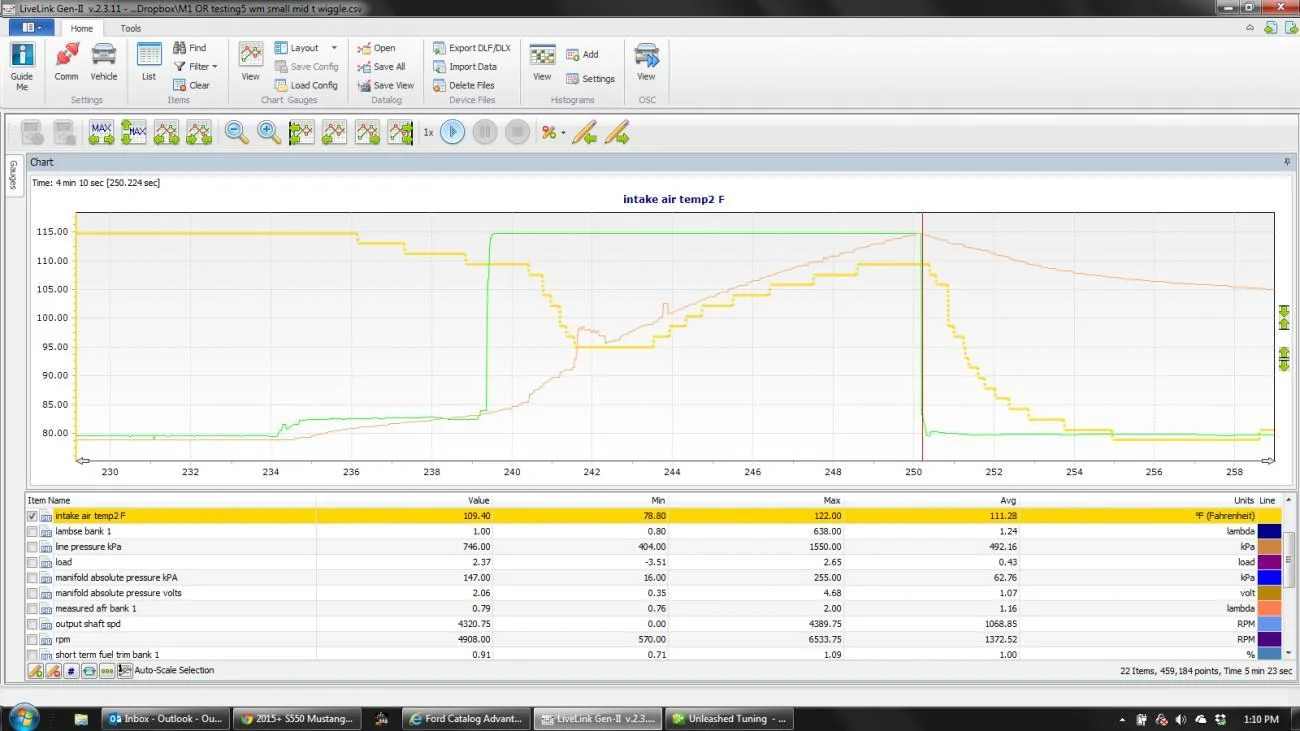
Task: Open the Guide Me helper
Action: (21, 66)
